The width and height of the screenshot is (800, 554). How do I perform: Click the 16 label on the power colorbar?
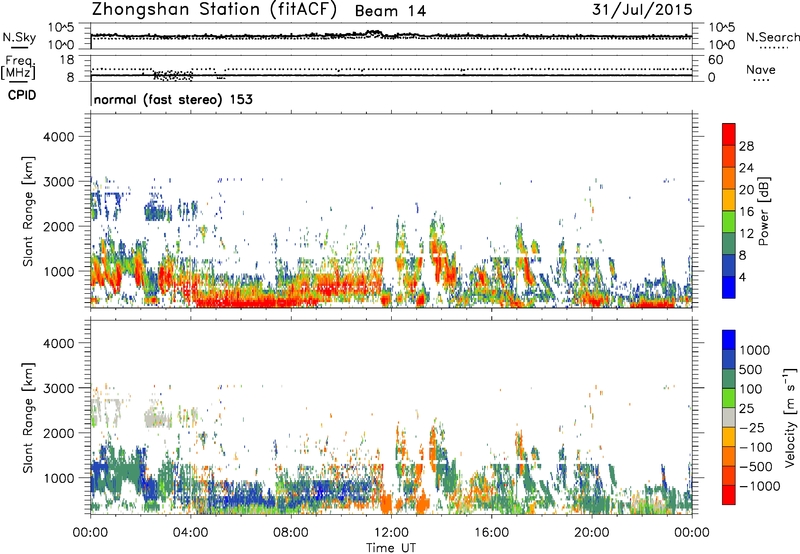(746, 212)
